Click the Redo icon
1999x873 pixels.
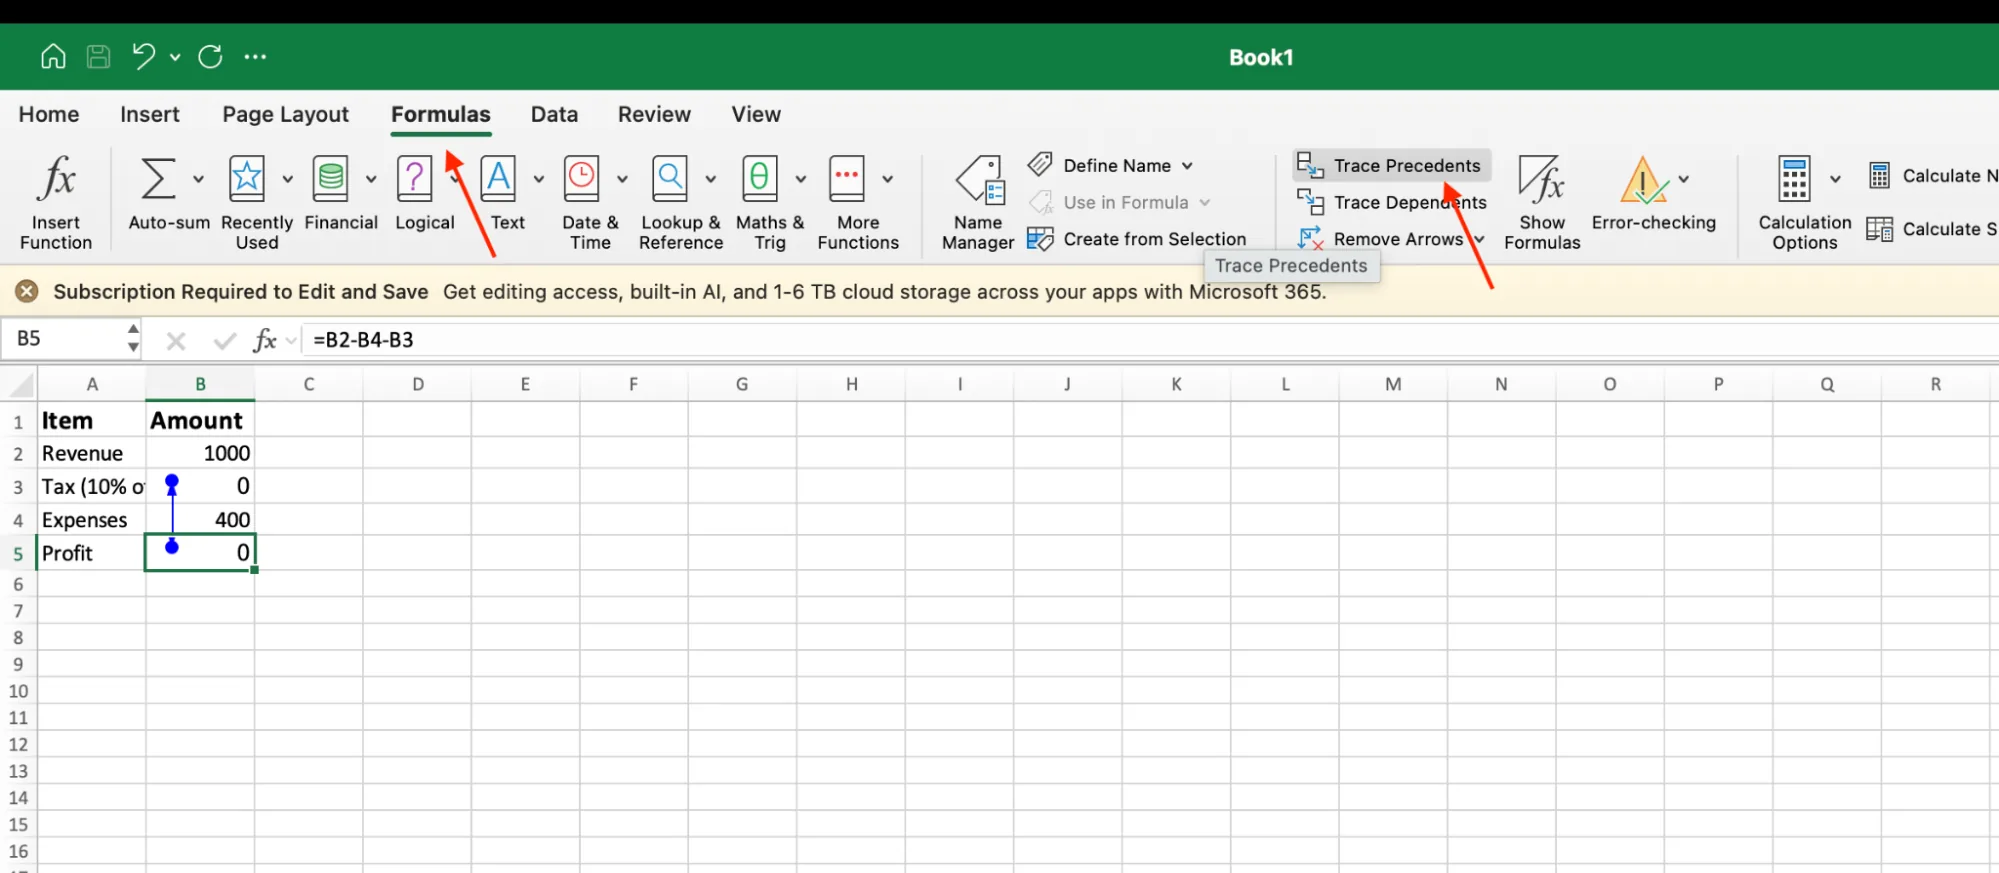210,56
